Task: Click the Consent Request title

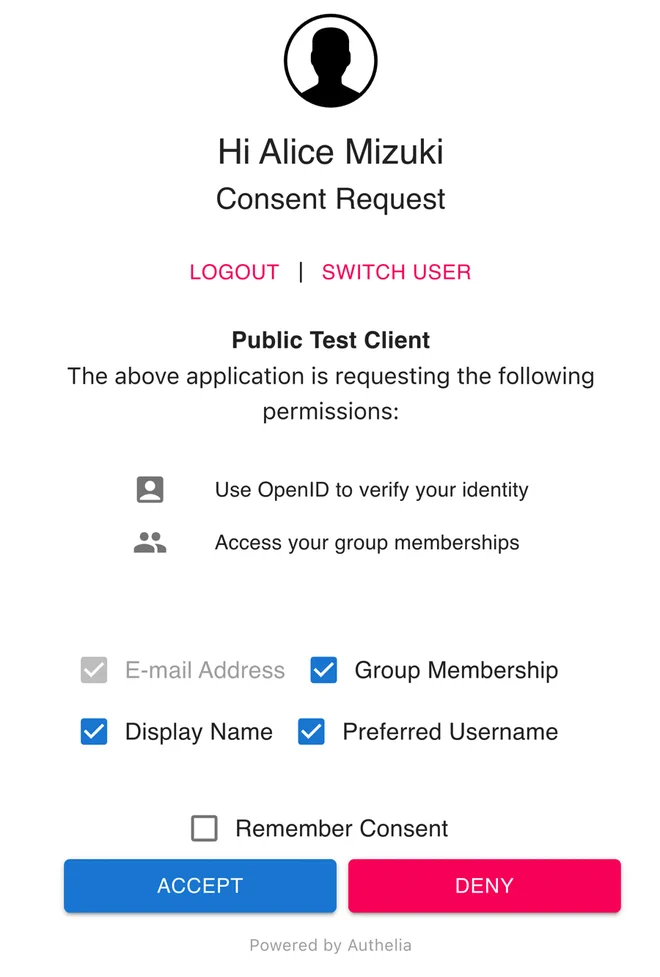Action: [330, 199]
